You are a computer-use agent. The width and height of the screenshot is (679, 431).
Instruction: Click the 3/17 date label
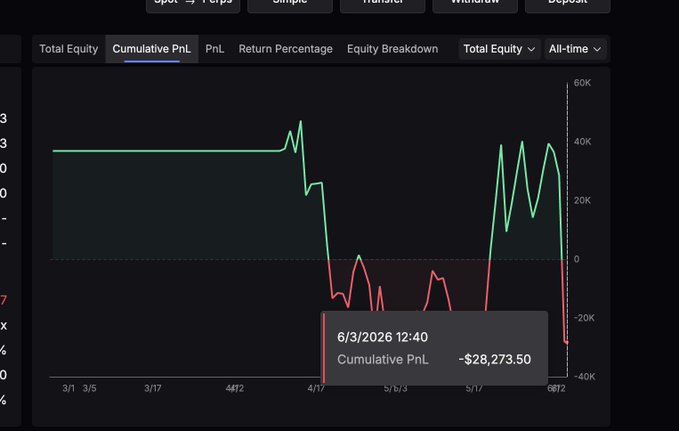[152, 388]
